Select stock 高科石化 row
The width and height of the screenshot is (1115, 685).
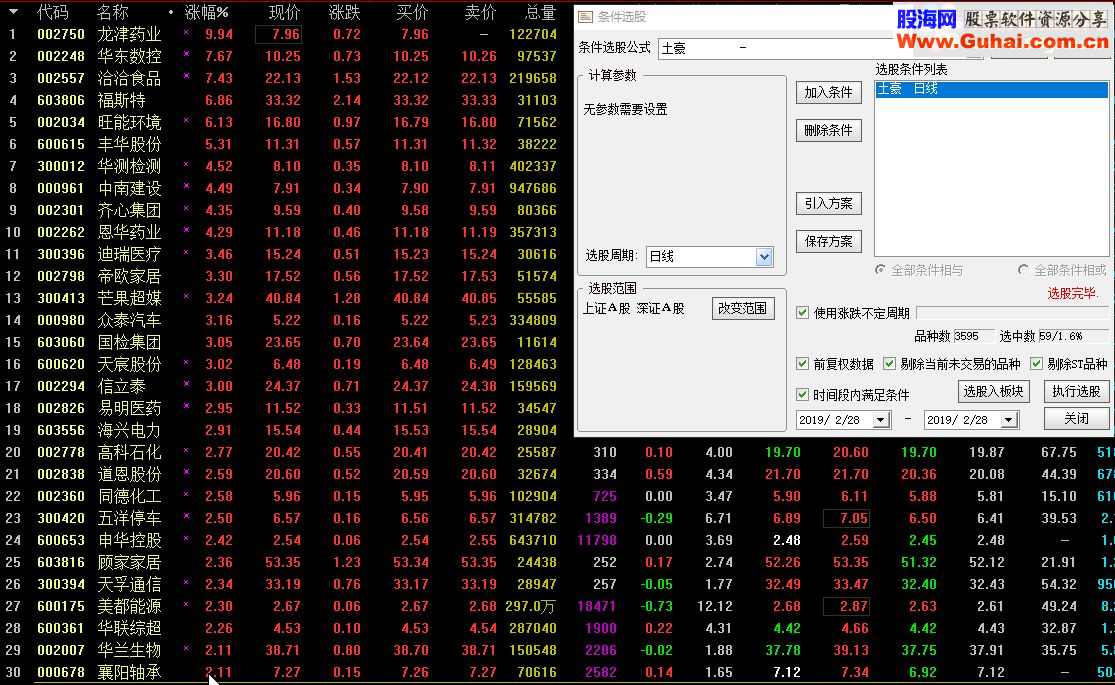558,452
